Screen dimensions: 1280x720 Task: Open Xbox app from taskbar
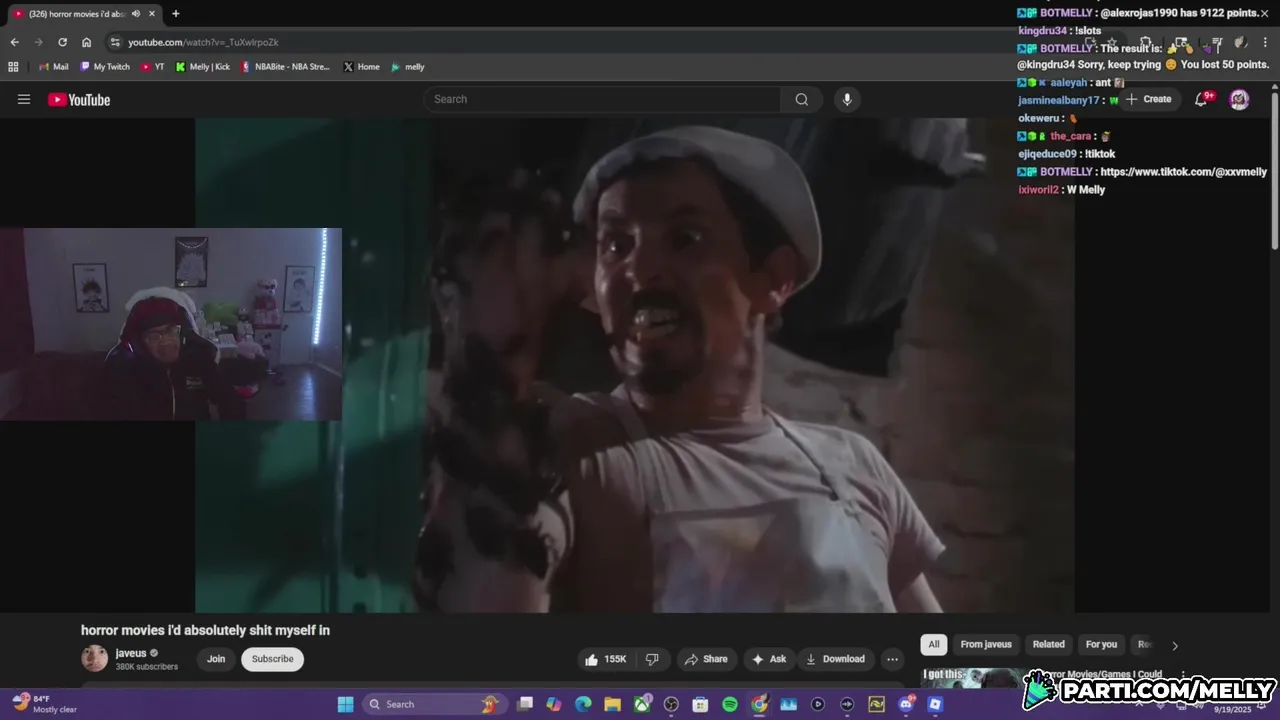(x=642, y=704)
